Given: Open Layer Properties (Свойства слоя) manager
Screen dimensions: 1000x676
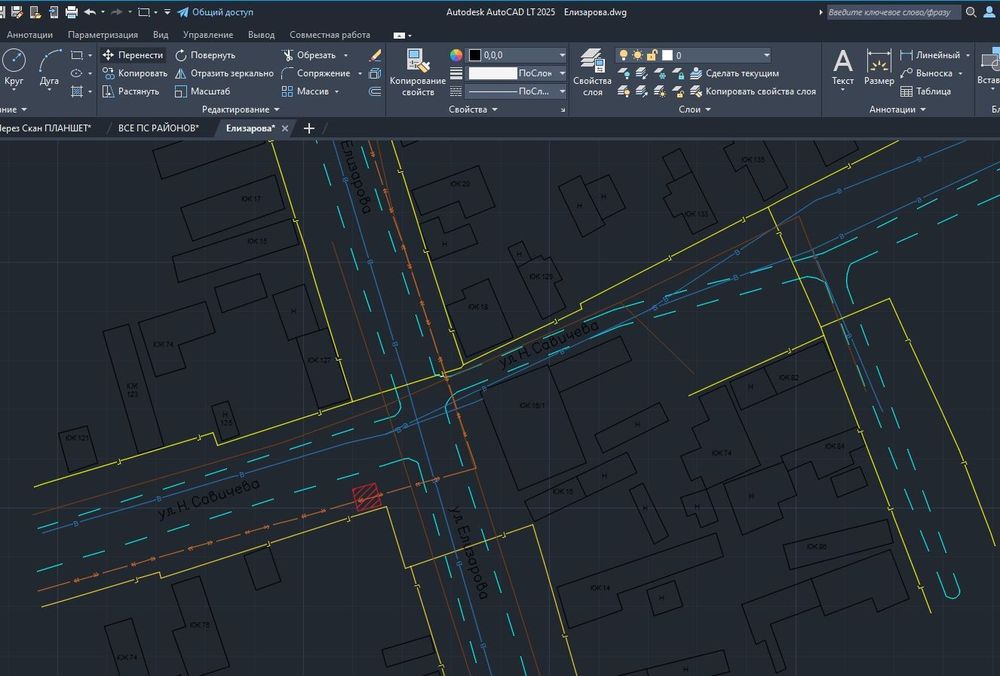Looking at the screenshot, I should click(592, 73).
